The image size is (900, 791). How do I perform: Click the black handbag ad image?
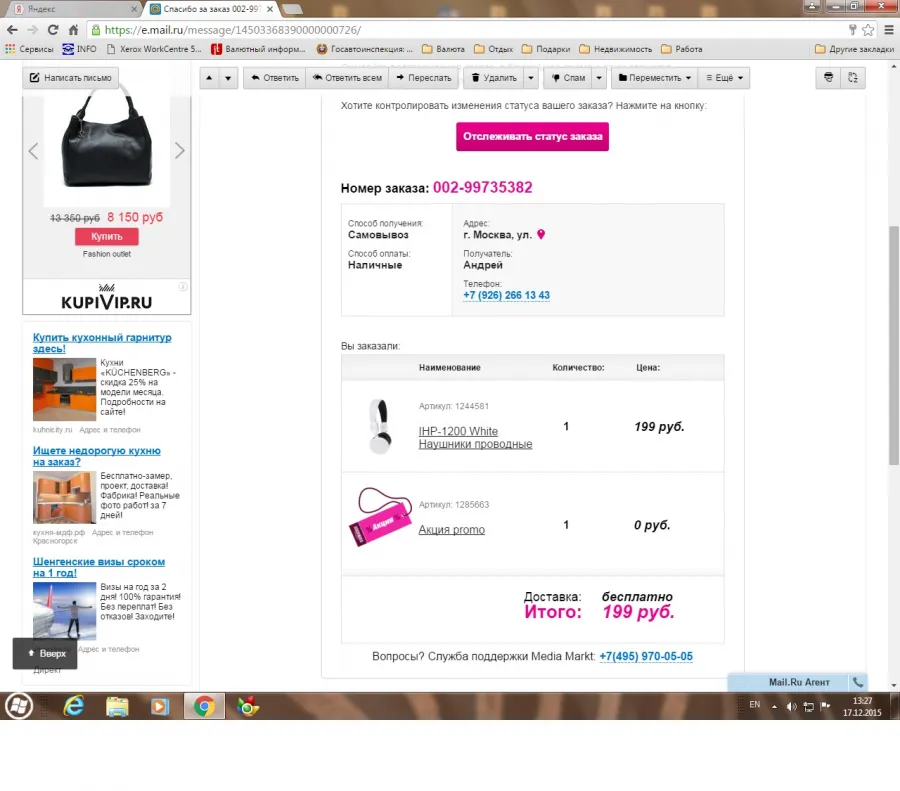tap(107, 139)
